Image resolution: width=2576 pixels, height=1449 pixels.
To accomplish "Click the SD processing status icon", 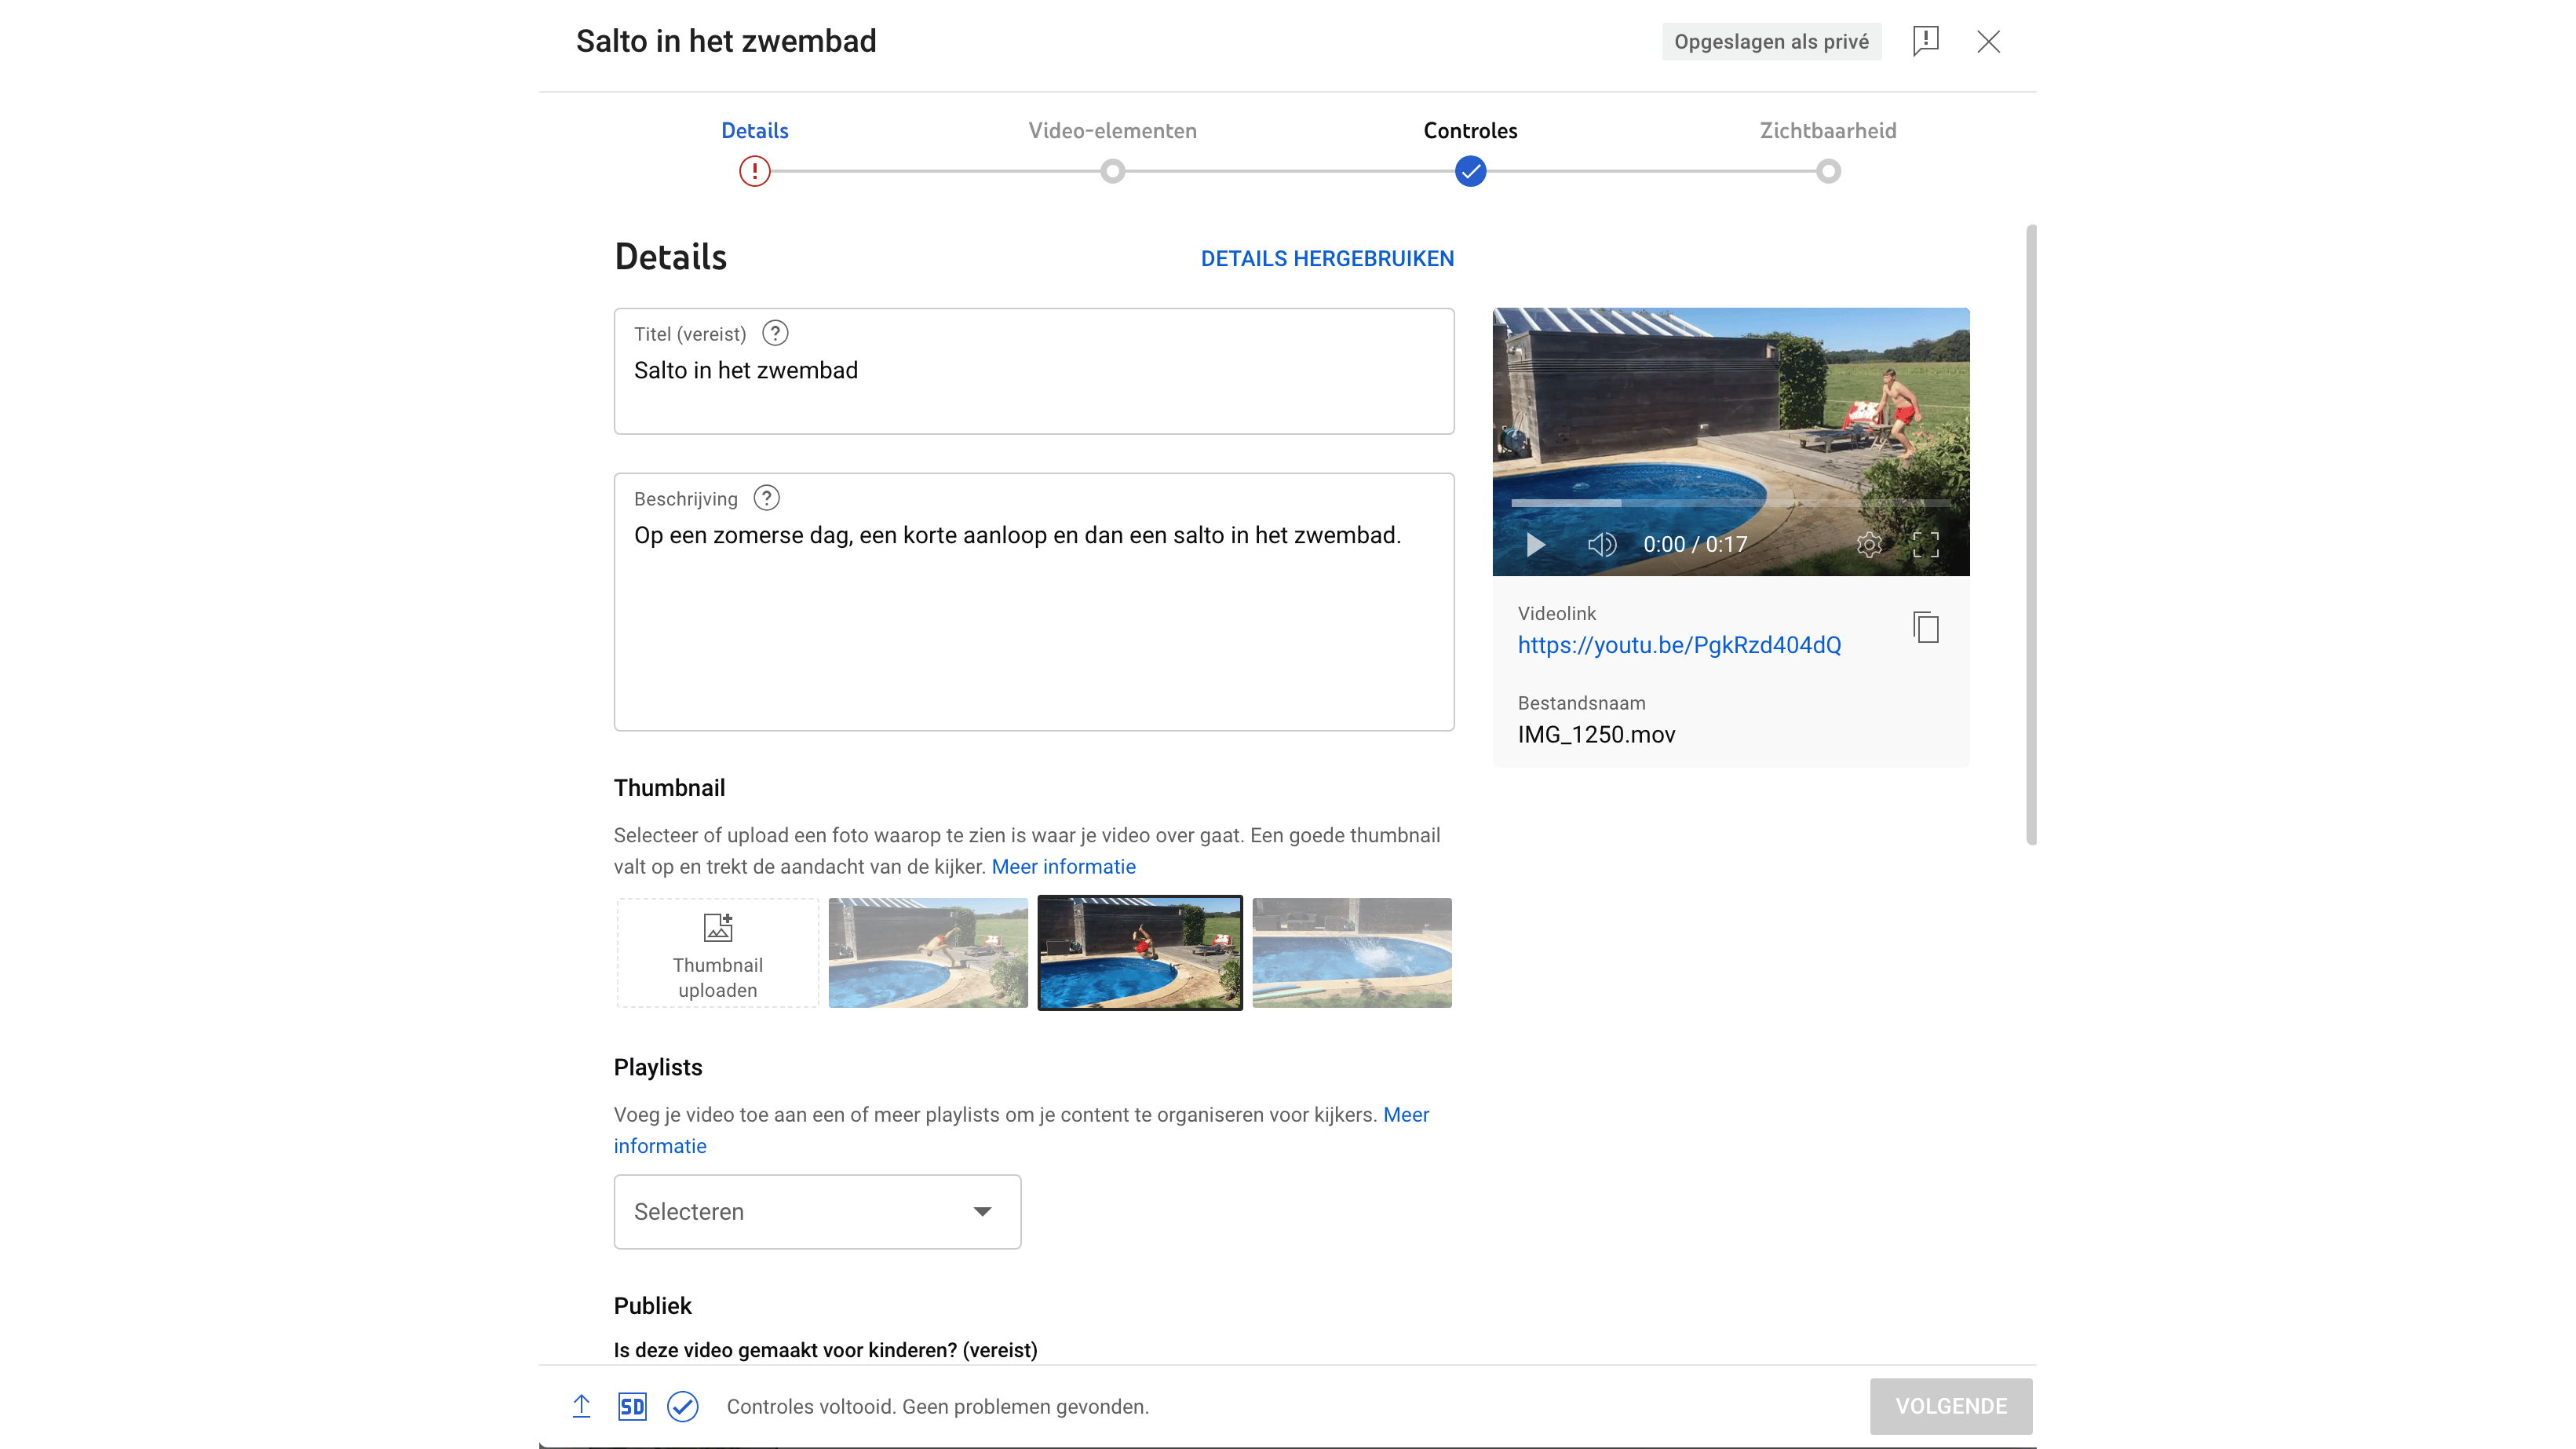I will tap(632, 1406).
